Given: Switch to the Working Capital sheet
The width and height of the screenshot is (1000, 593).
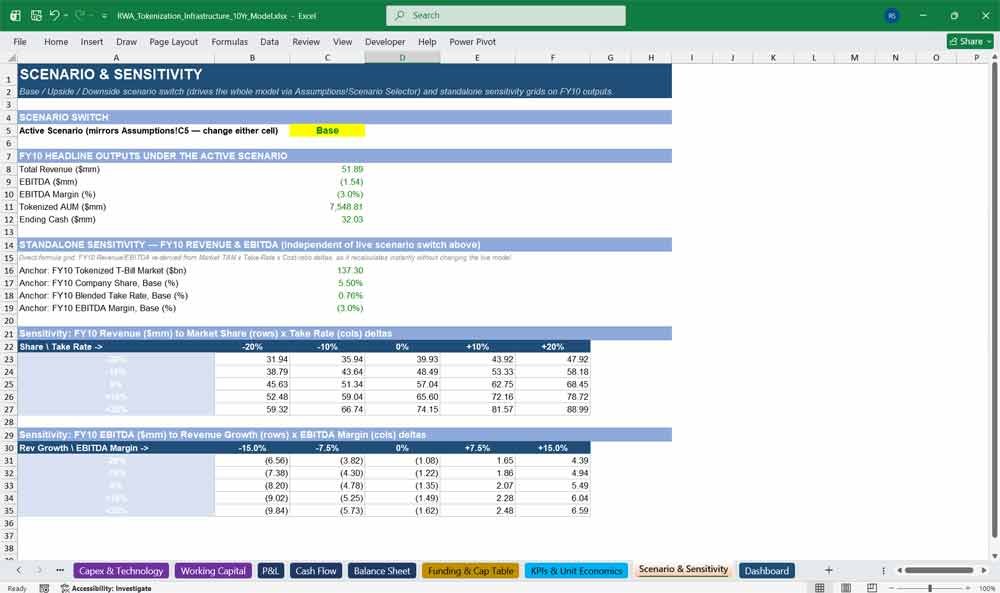Looking at the screenshot, I should click(x=213, y=571).
